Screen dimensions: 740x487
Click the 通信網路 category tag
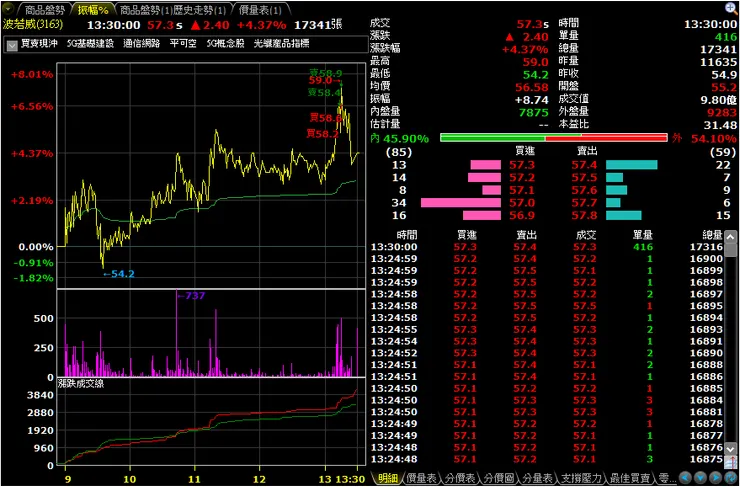(142, 44)
